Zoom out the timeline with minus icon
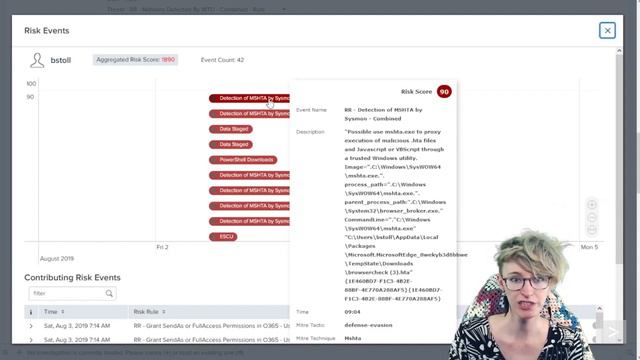This screenshot has height=360, width=640. (592, 218)
